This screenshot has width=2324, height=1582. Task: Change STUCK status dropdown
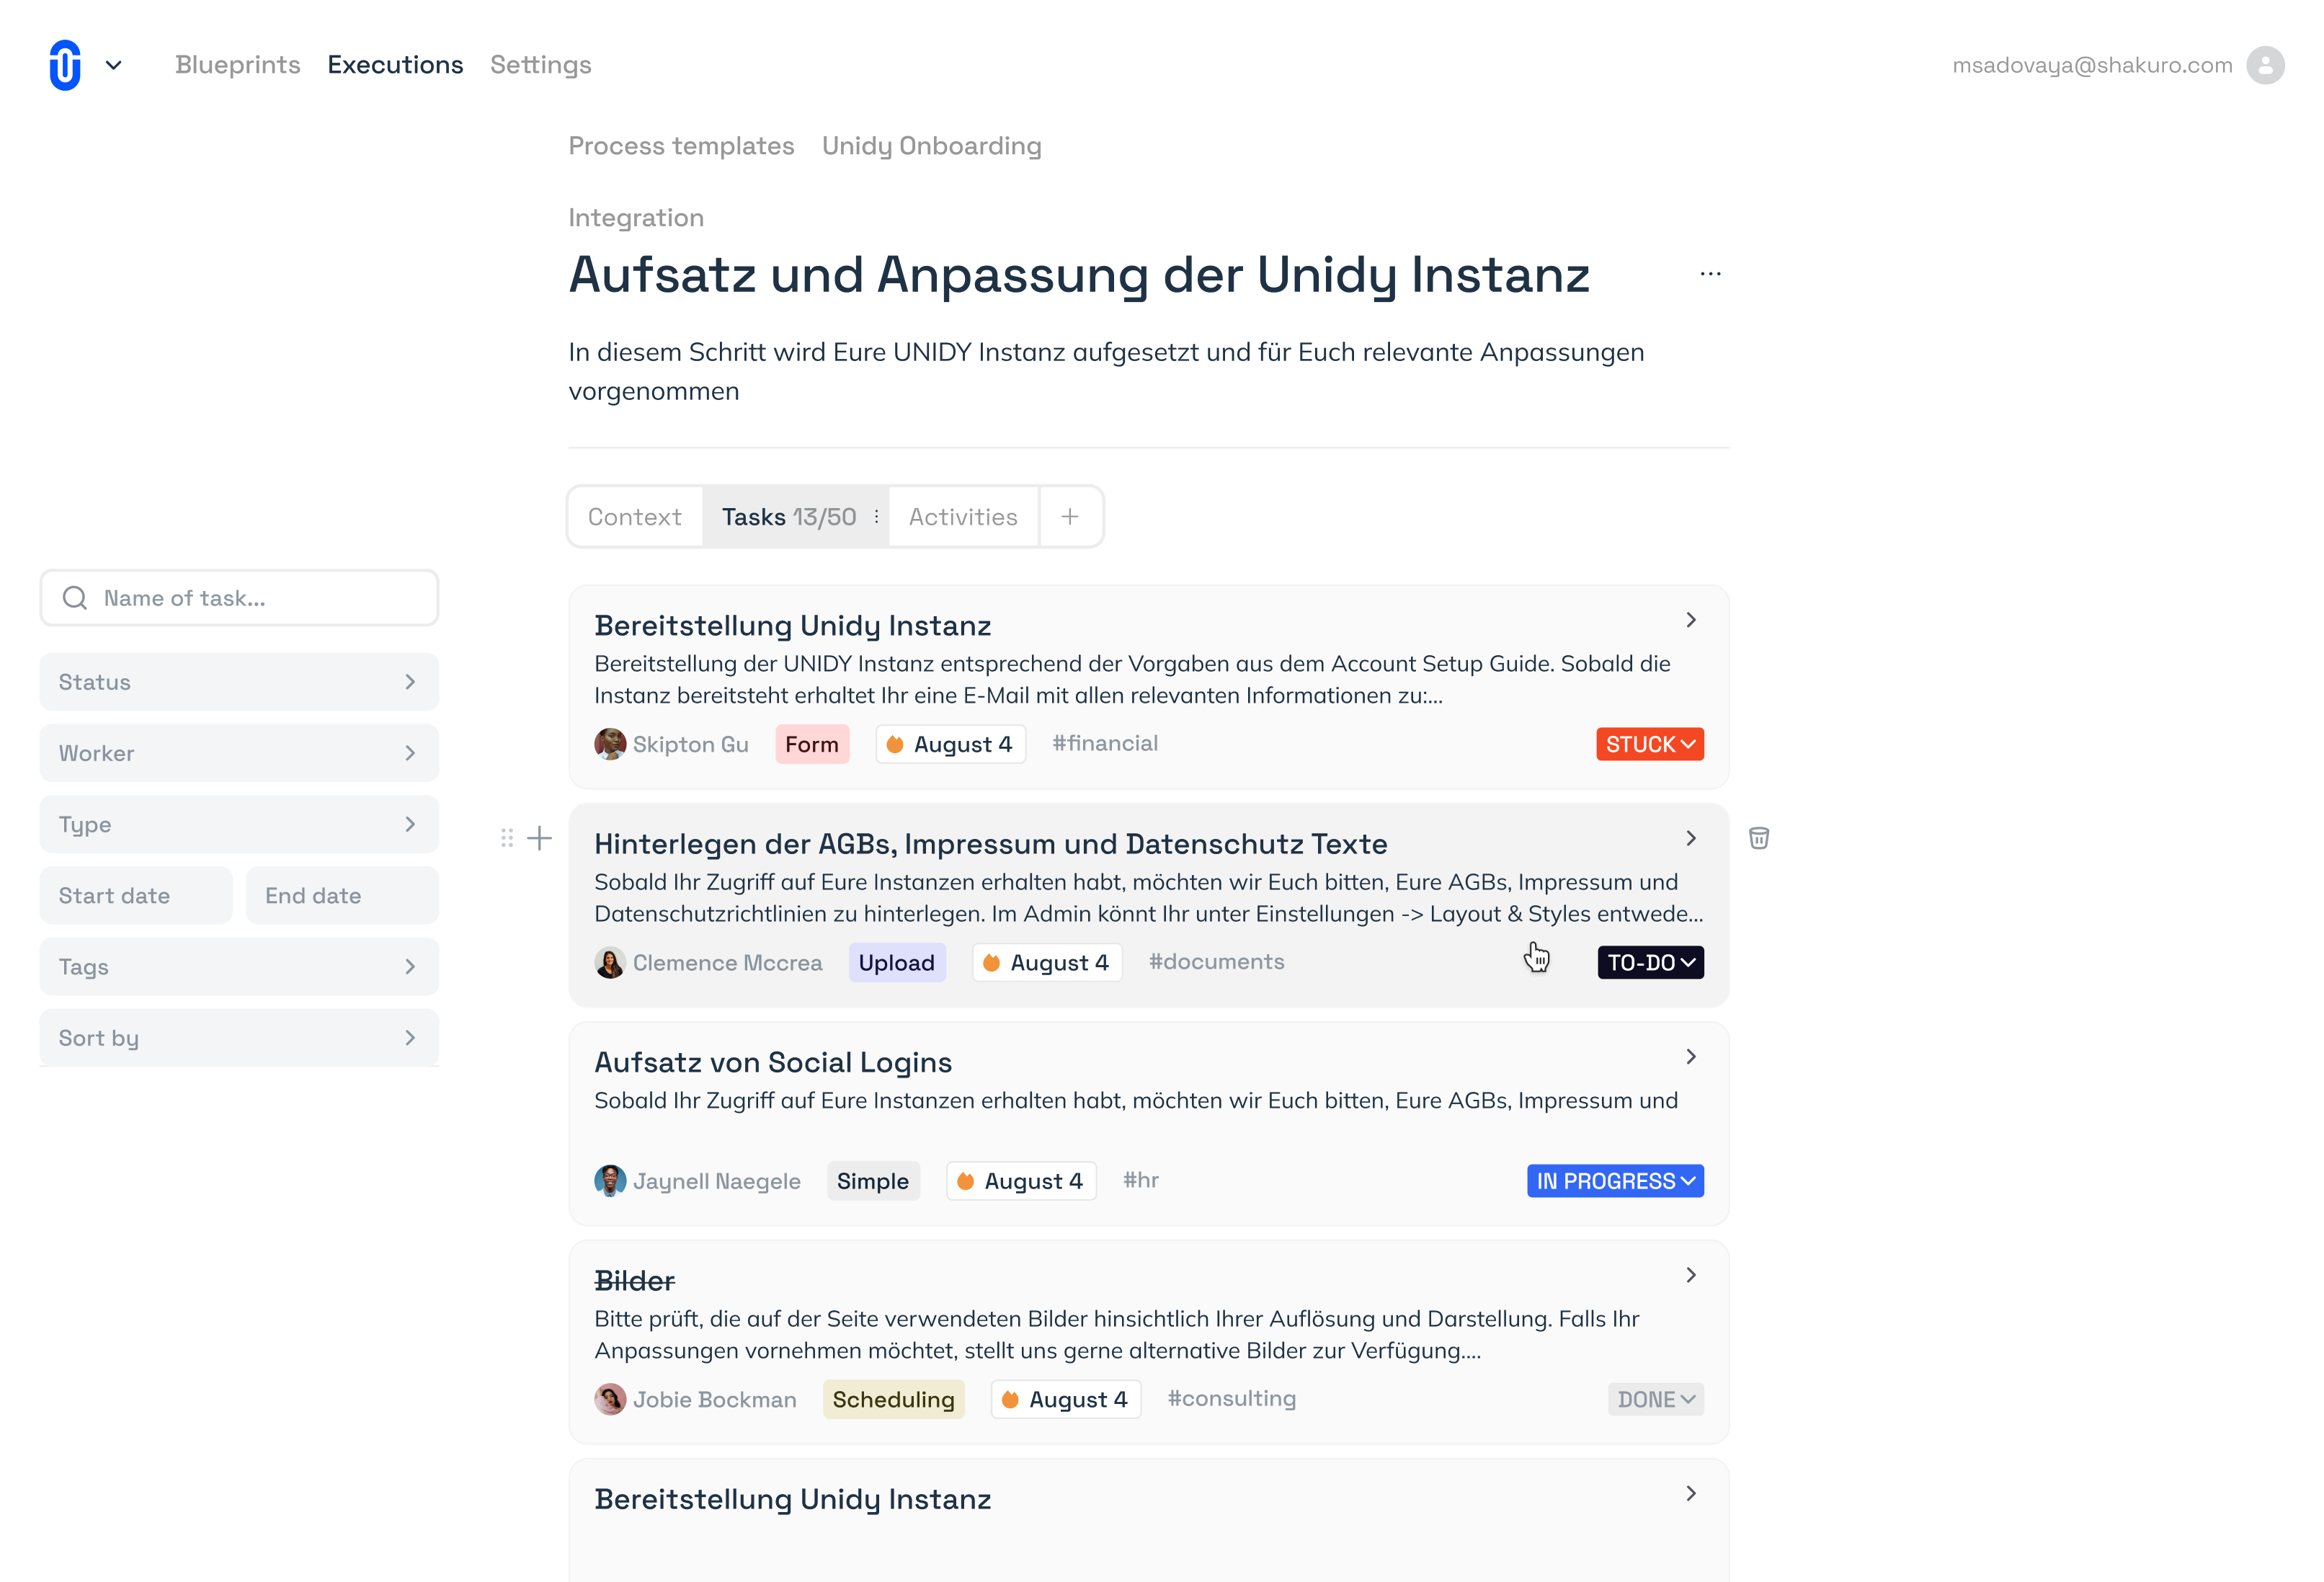(x=1650, y=744)
